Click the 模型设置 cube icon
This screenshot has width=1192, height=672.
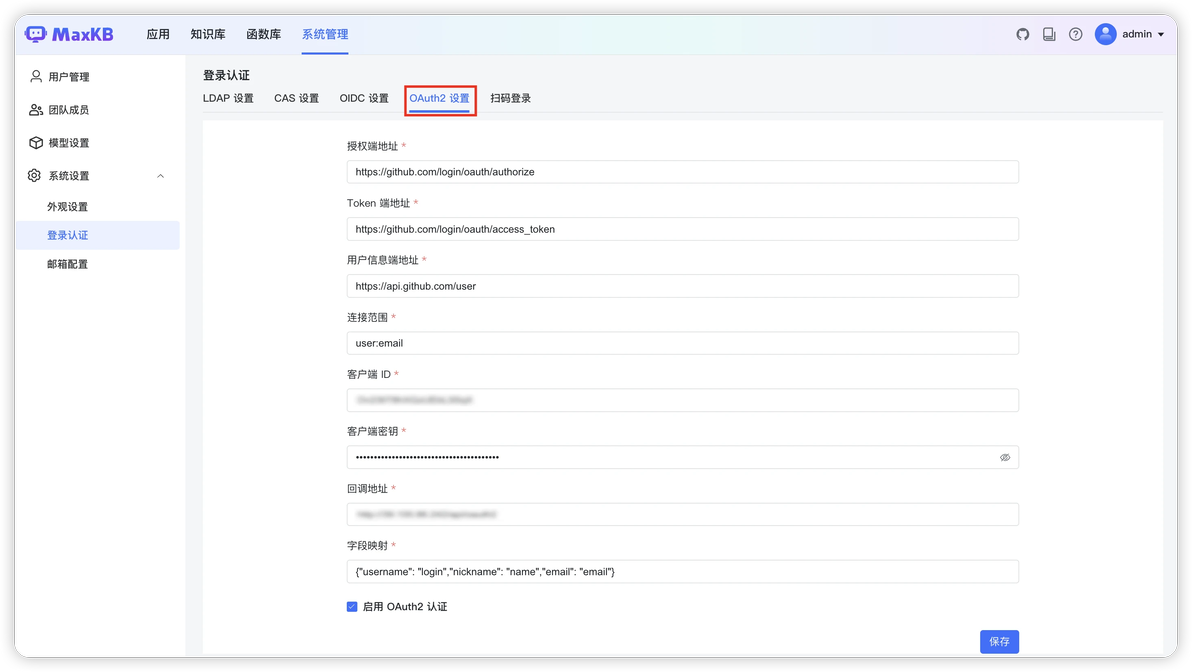[36, 143]
